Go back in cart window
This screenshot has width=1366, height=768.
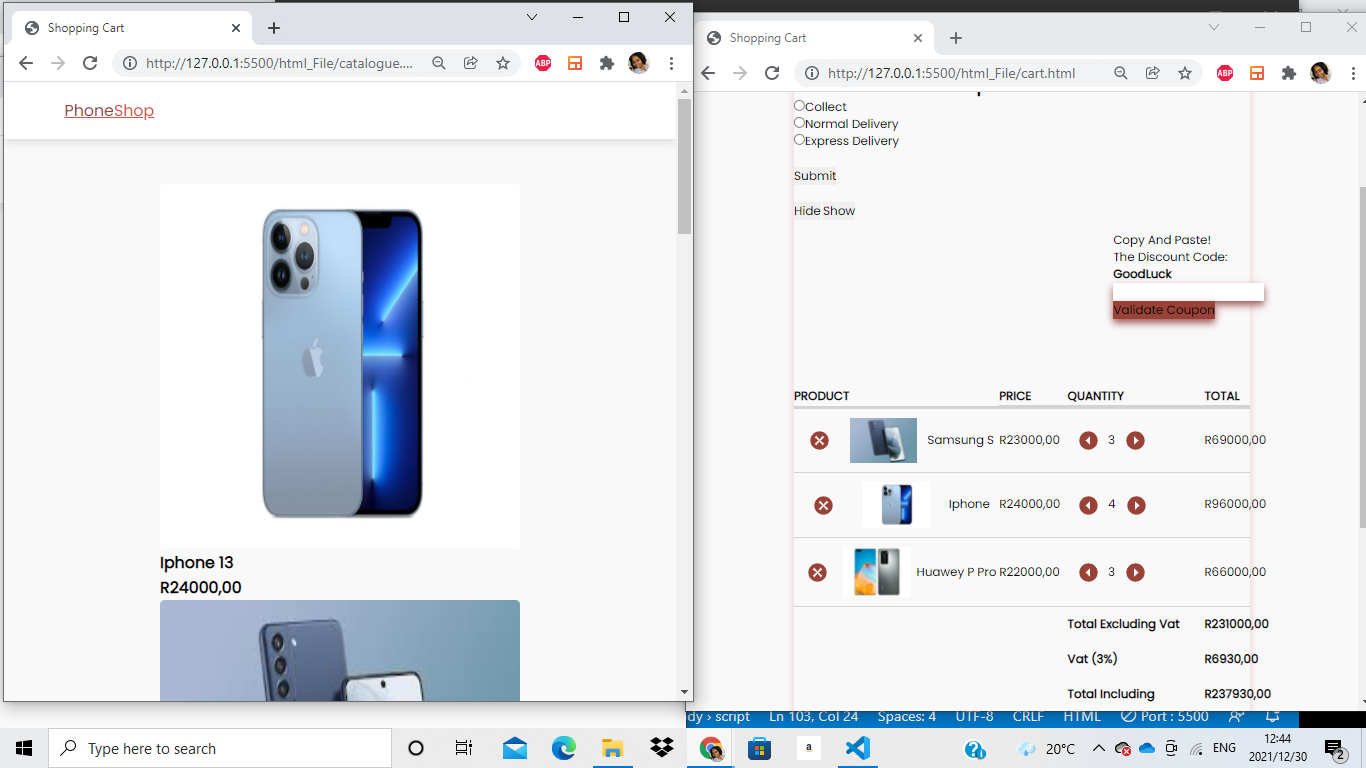click(708, 73)
